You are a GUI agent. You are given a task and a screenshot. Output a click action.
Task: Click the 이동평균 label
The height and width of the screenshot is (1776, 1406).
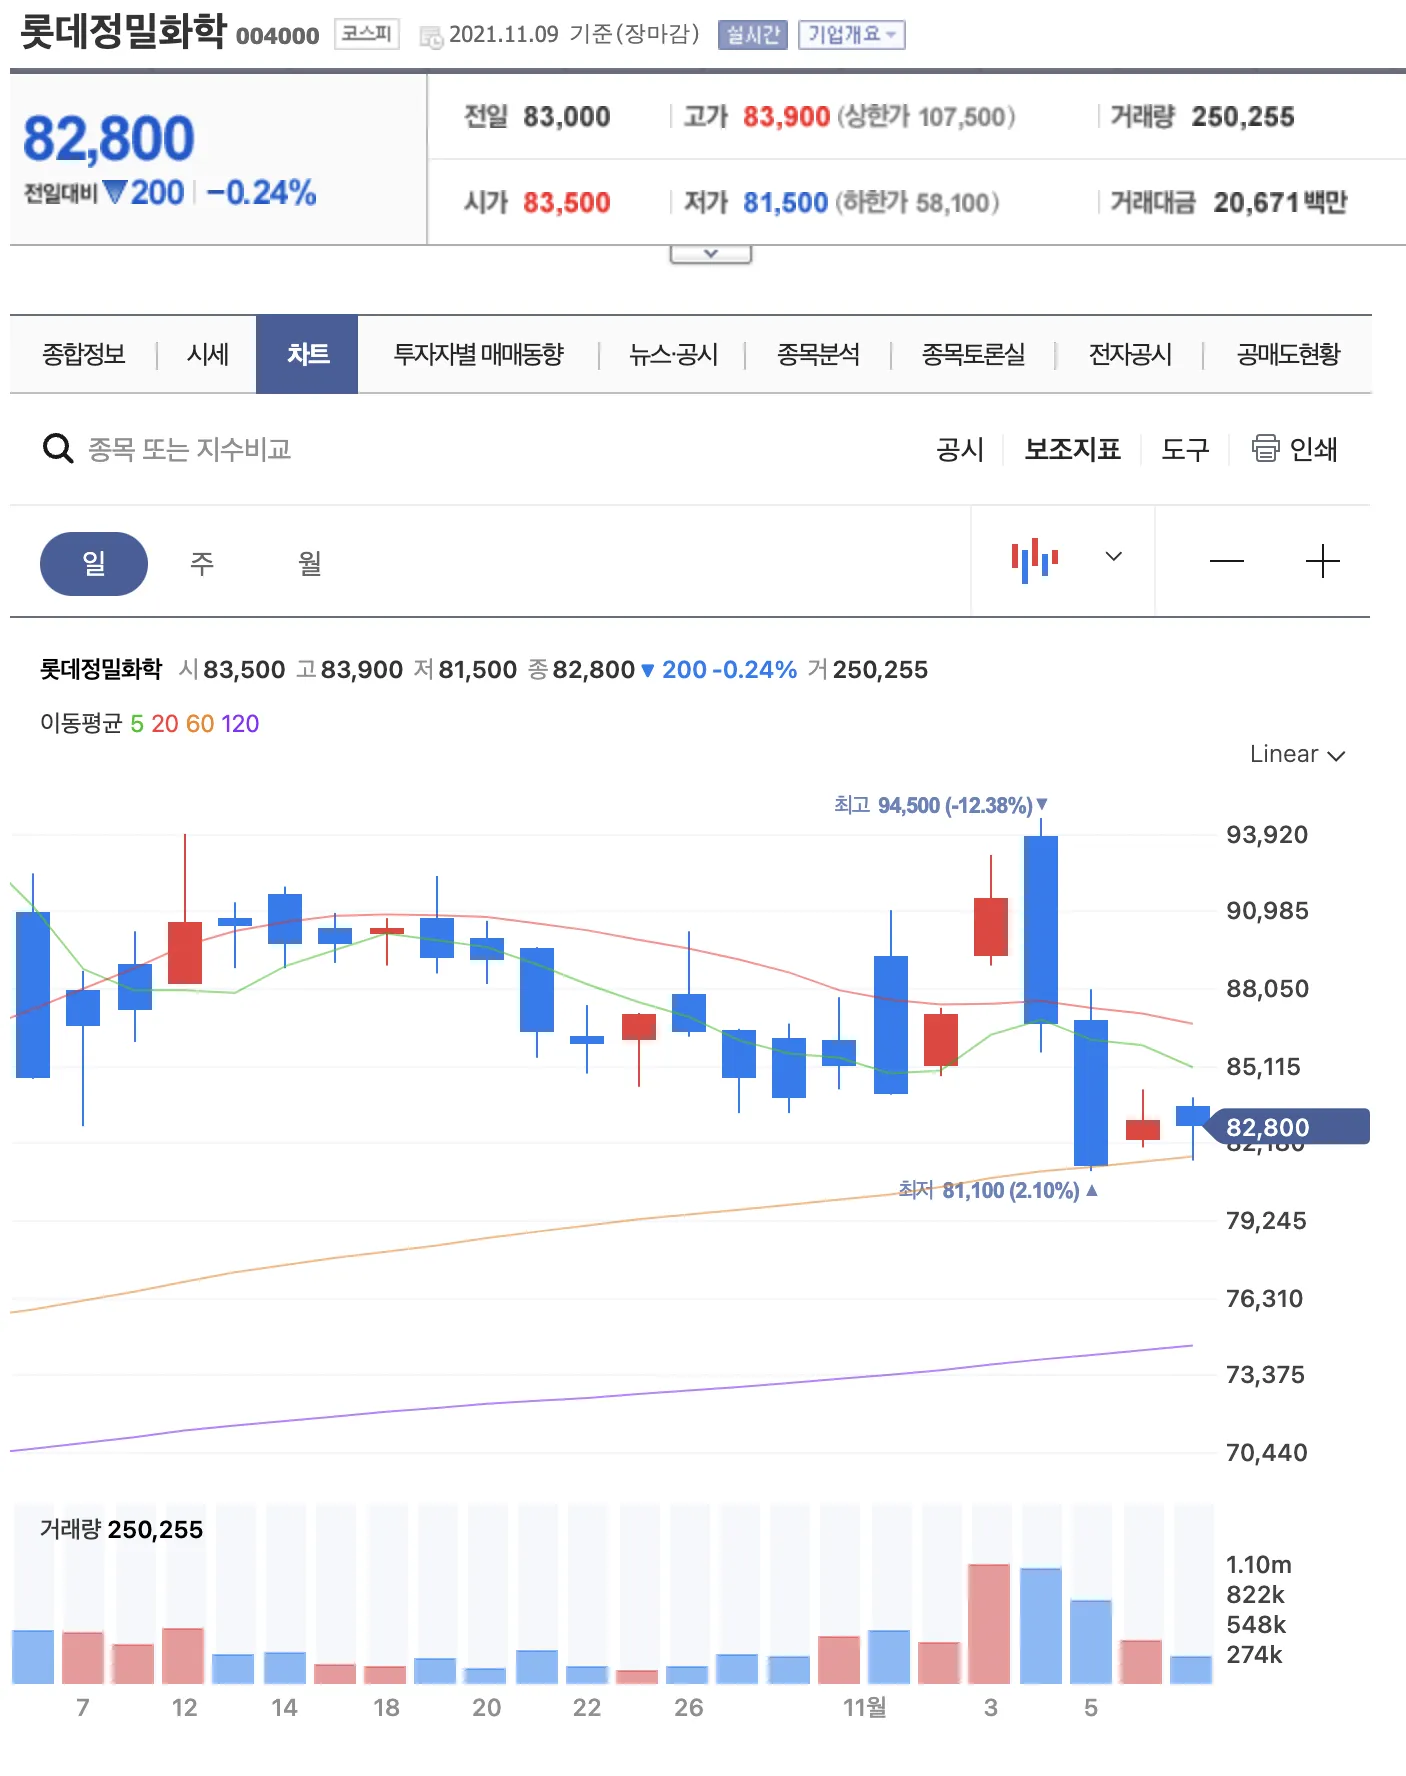[x=80, y=723]
